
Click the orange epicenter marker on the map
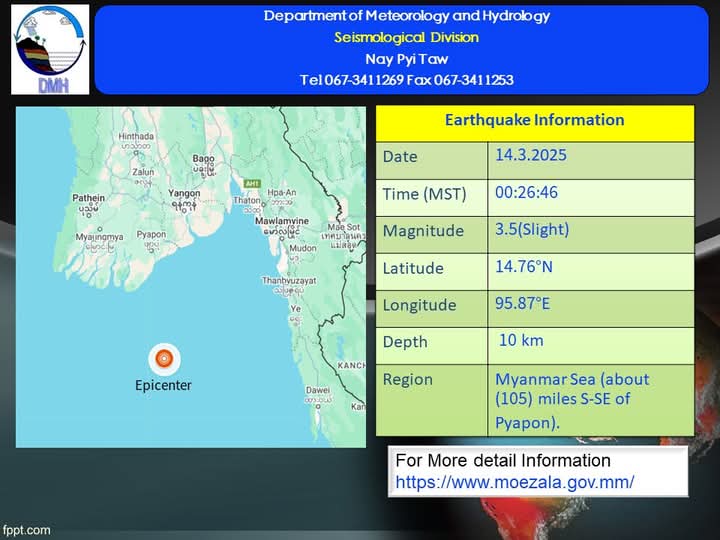pos(165,358)
